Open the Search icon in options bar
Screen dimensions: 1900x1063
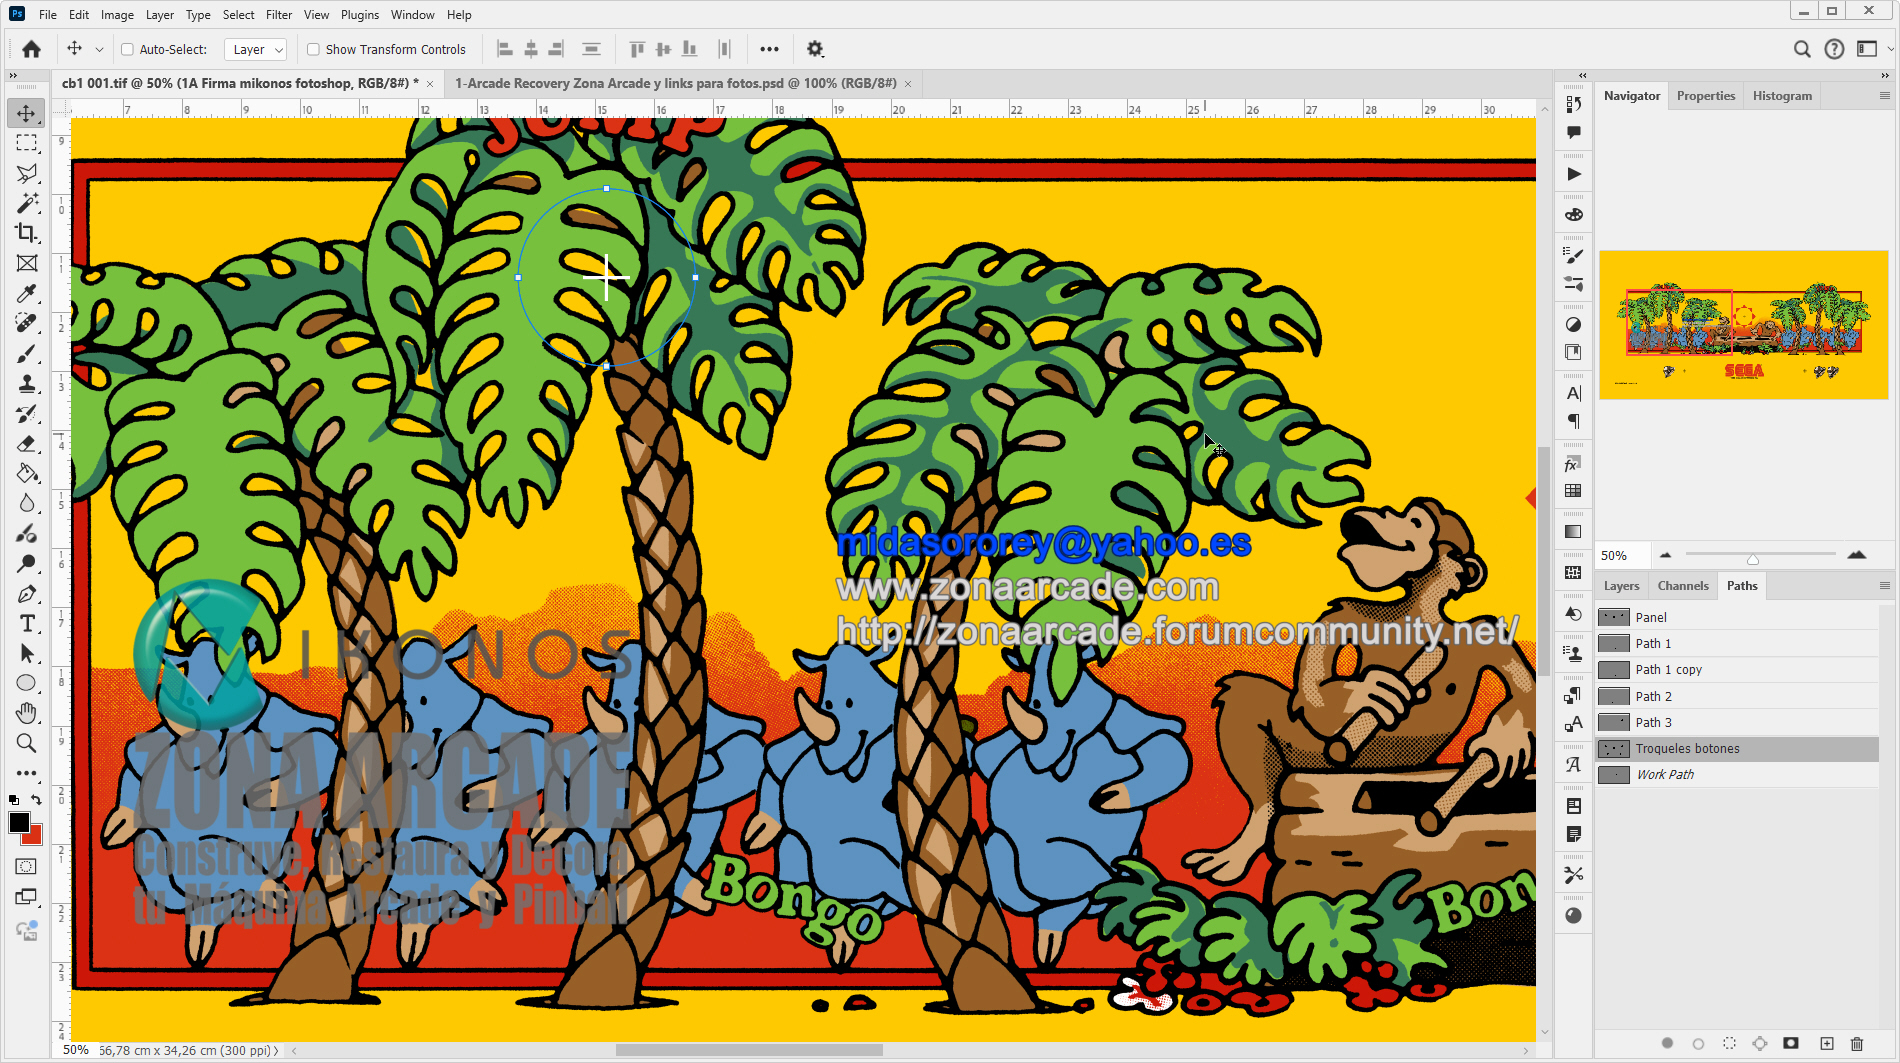pos(1802,49)
